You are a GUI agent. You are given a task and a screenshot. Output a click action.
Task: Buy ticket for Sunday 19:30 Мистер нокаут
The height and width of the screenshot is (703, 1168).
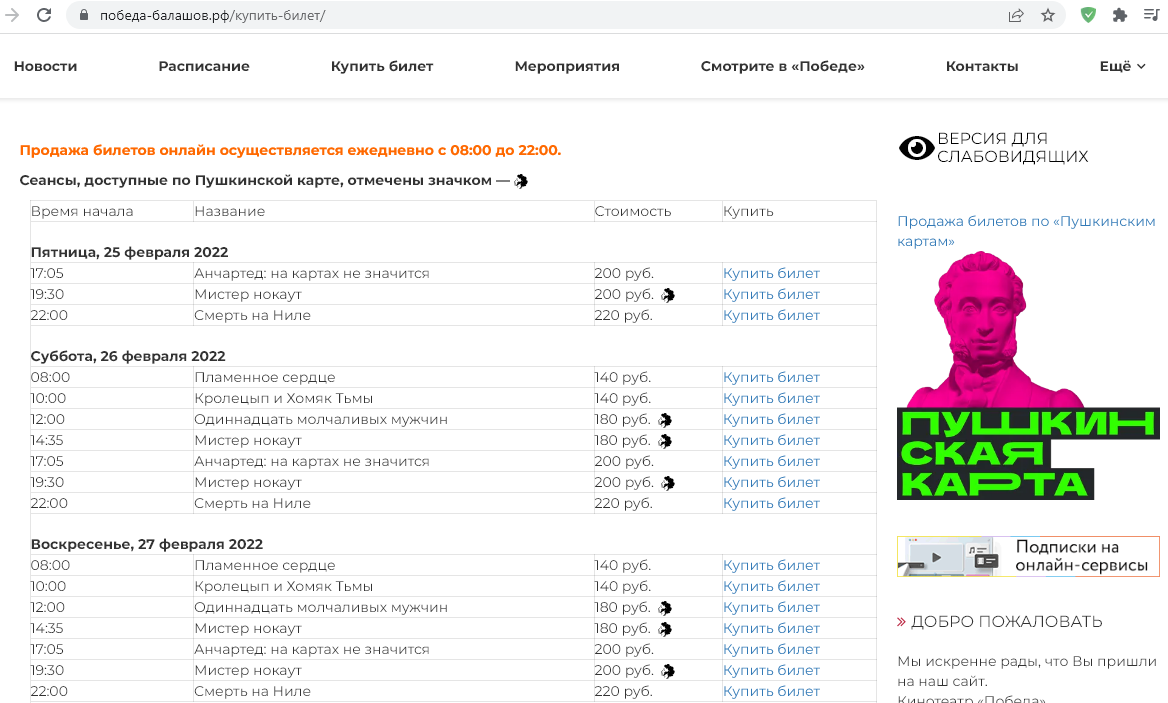pos(771,669)
